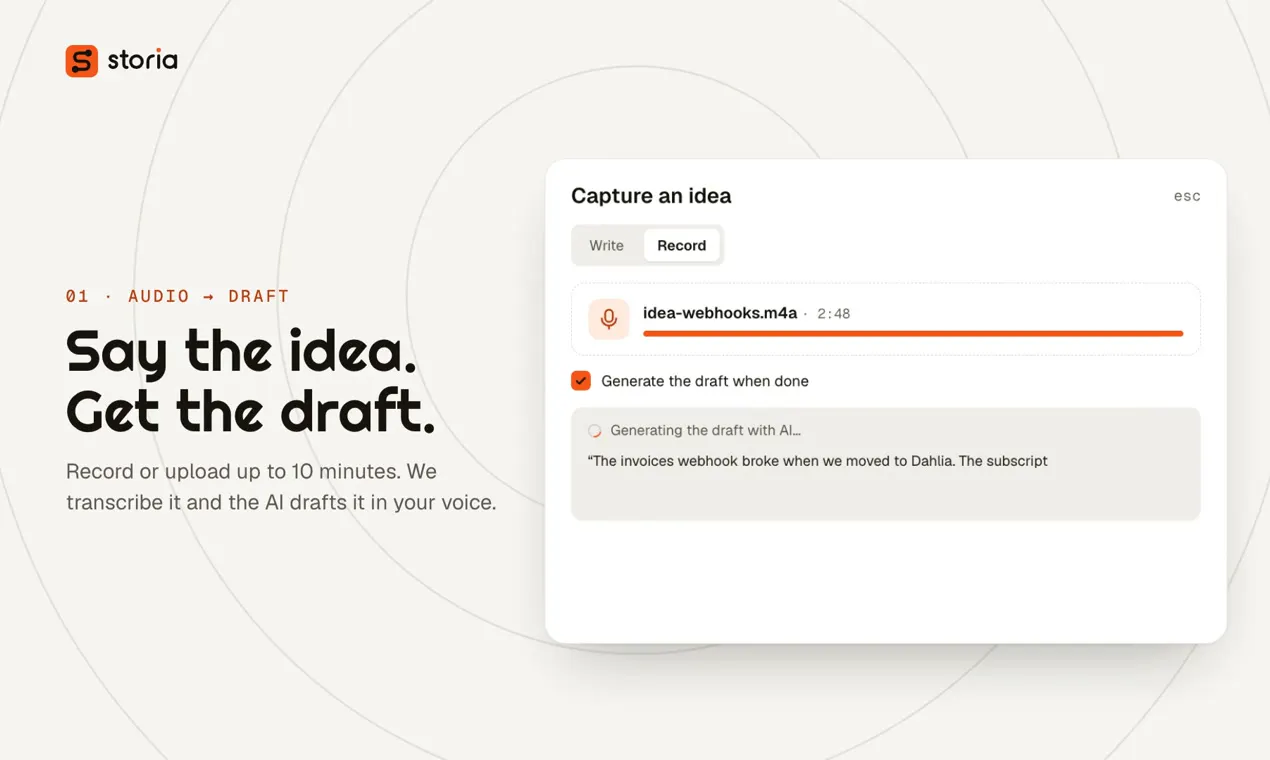Click the 01 · AUDIO → DRAFT label
Viewport: 1270px width, 760px height.
pyautogui.click(x=178, y=296)
